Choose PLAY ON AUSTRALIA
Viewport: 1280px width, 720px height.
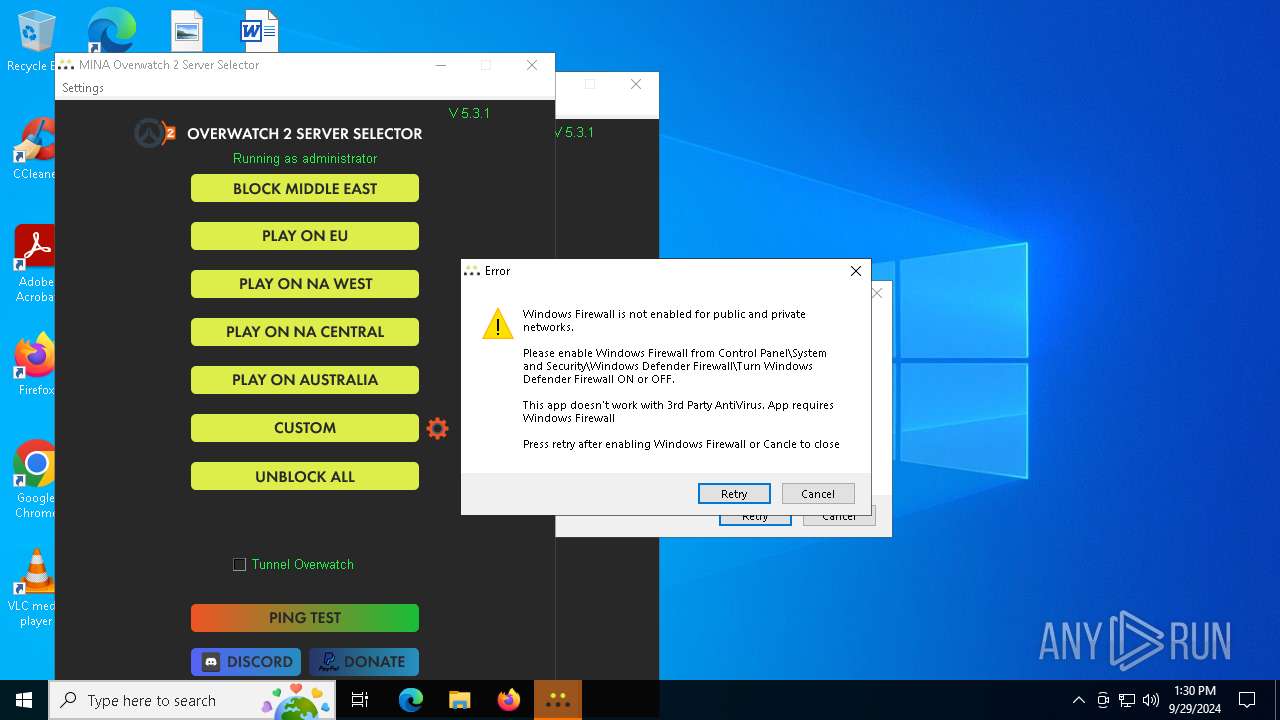(x=305, y=380)
